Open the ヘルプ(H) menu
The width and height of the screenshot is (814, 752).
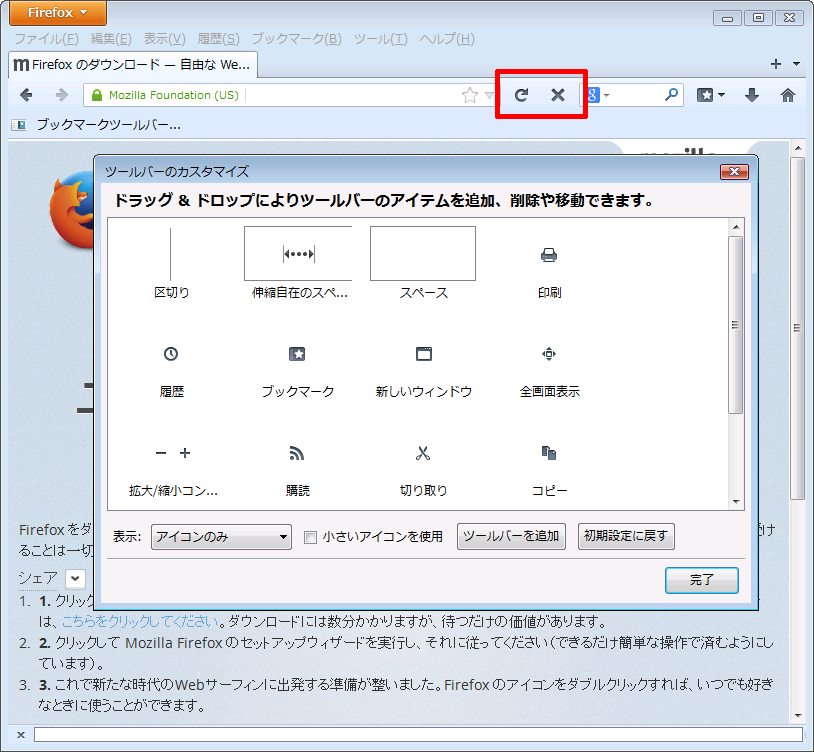click(447, 39)
